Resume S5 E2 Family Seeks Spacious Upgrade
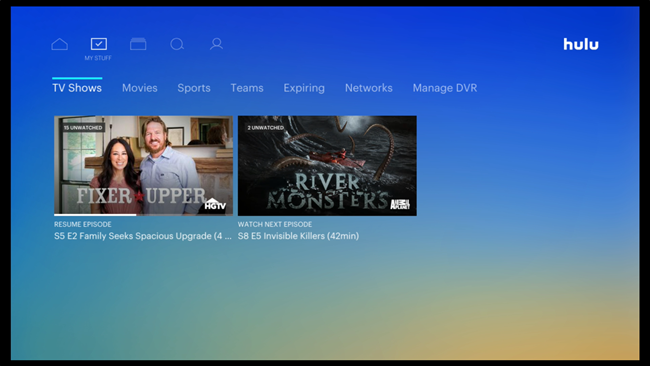This screenshot has width=650, height=366. [x=143, y=236]
